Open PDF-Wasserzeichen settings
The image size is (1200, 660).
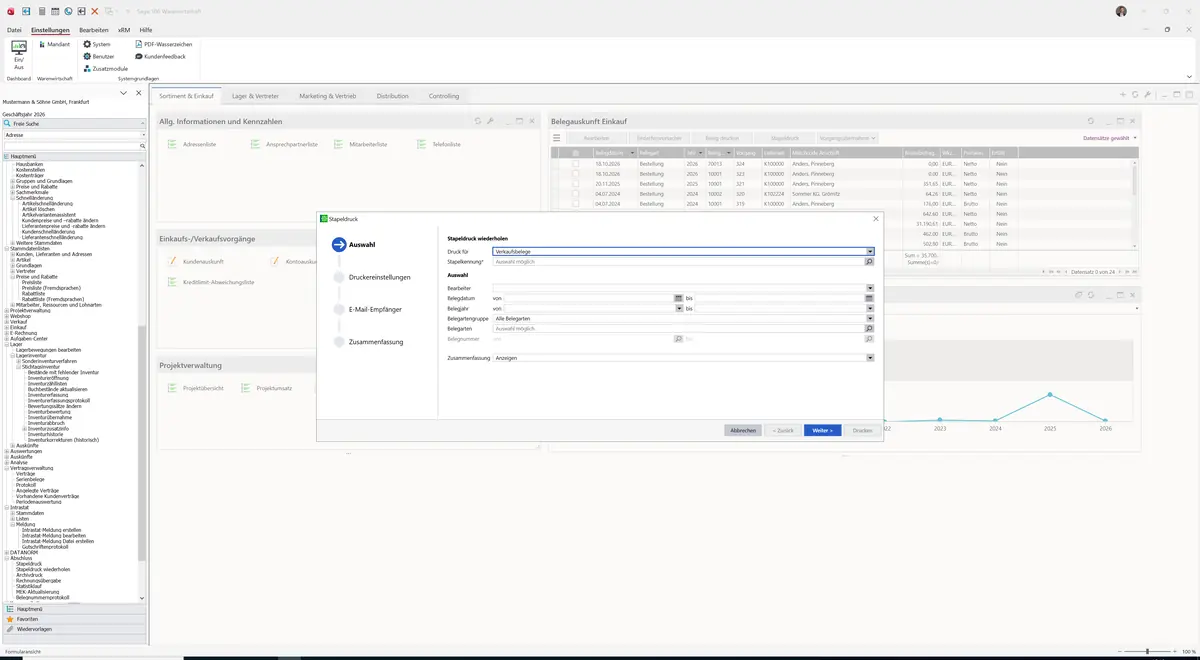pyautogui.click(x=163, y=44)
